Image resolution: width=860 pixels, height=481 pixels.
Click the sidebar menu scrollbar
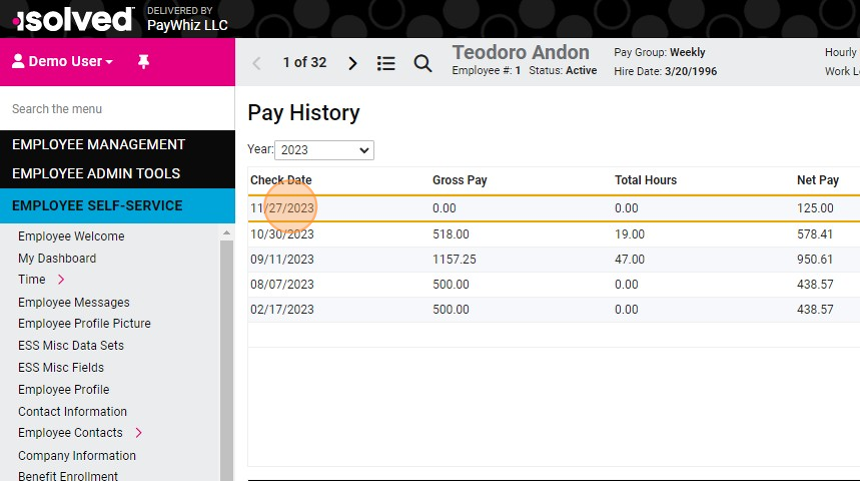[227, 360]
